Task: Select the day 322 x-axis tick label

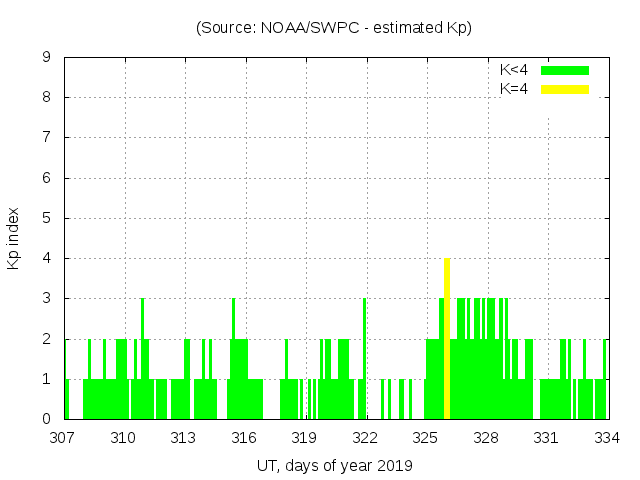Action: click(365, 437)
